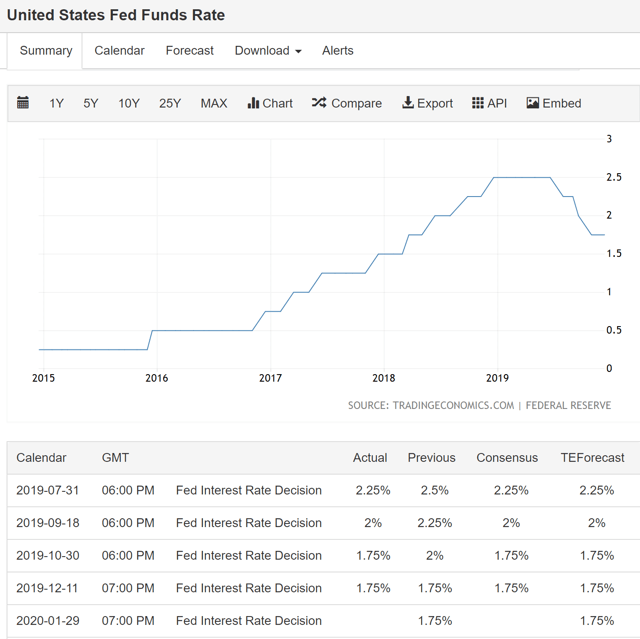Expand the Download dropdown menu
Viewport: 640px width, 639px height.
(x=267, y=51)
